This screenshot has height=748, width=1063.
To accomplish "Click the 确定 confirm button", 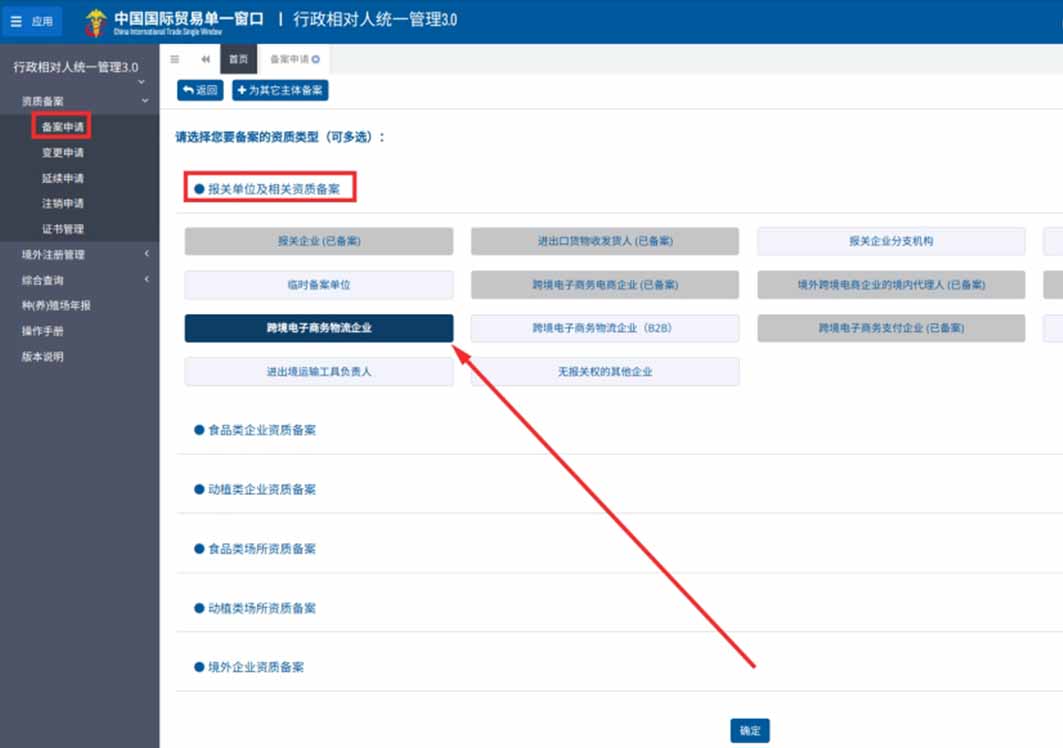I will pos(750,730).
